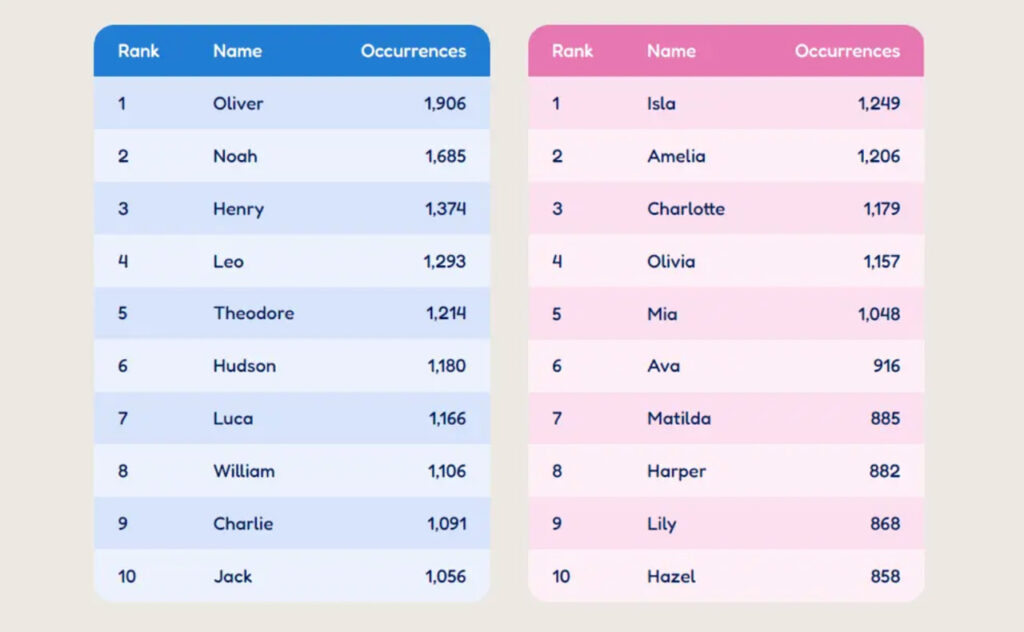This screenshot has width=1024, height=632.
Task: Click the name Isla
Action: [661, 103]
